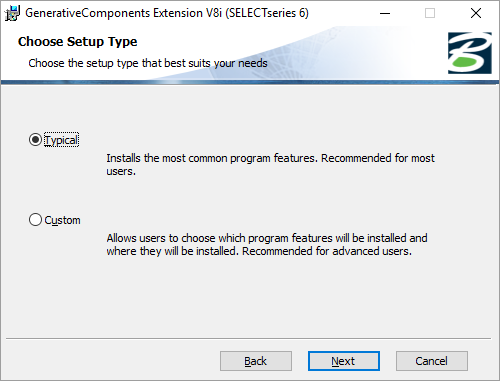Click the Choose Setup Type heading

[x=78, y=42]
